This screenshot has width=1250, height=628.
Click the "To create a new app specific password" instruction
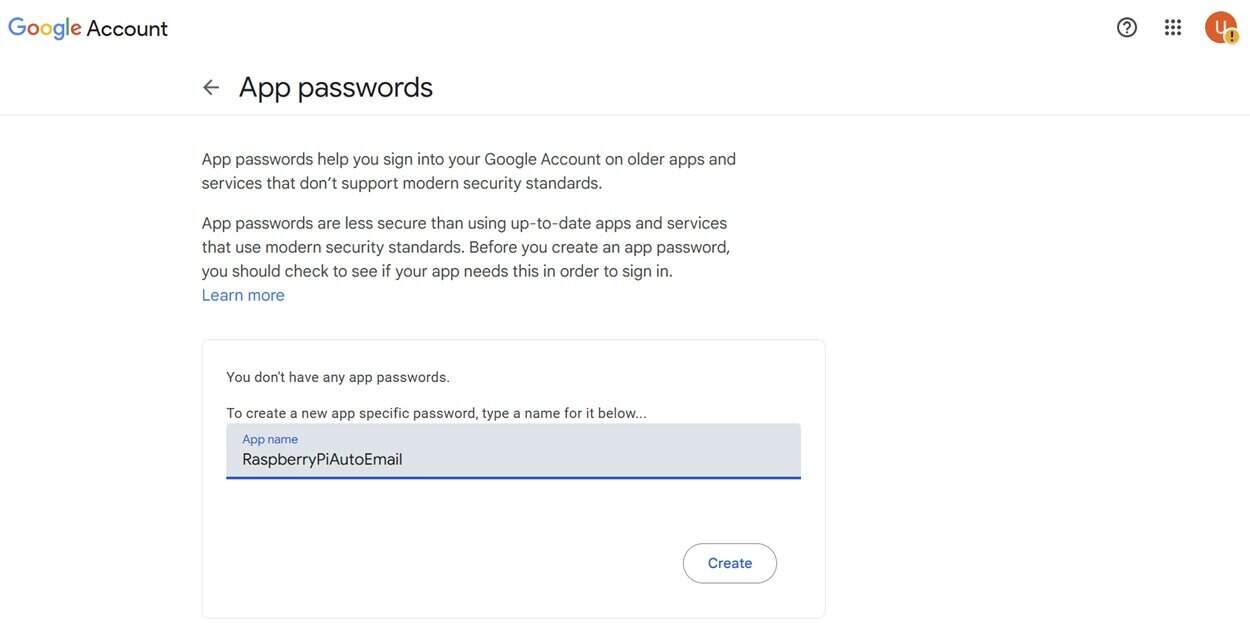tap(436, 413)
